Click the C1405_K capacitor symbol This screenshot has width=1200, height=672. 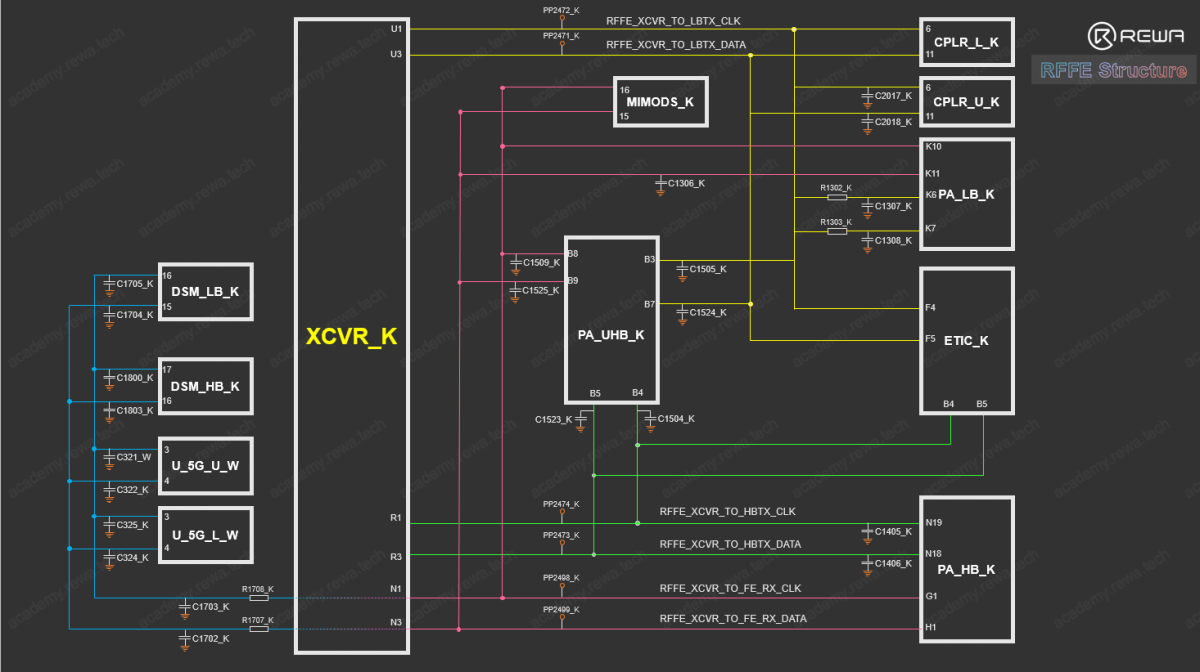click(x=867, y=532)
